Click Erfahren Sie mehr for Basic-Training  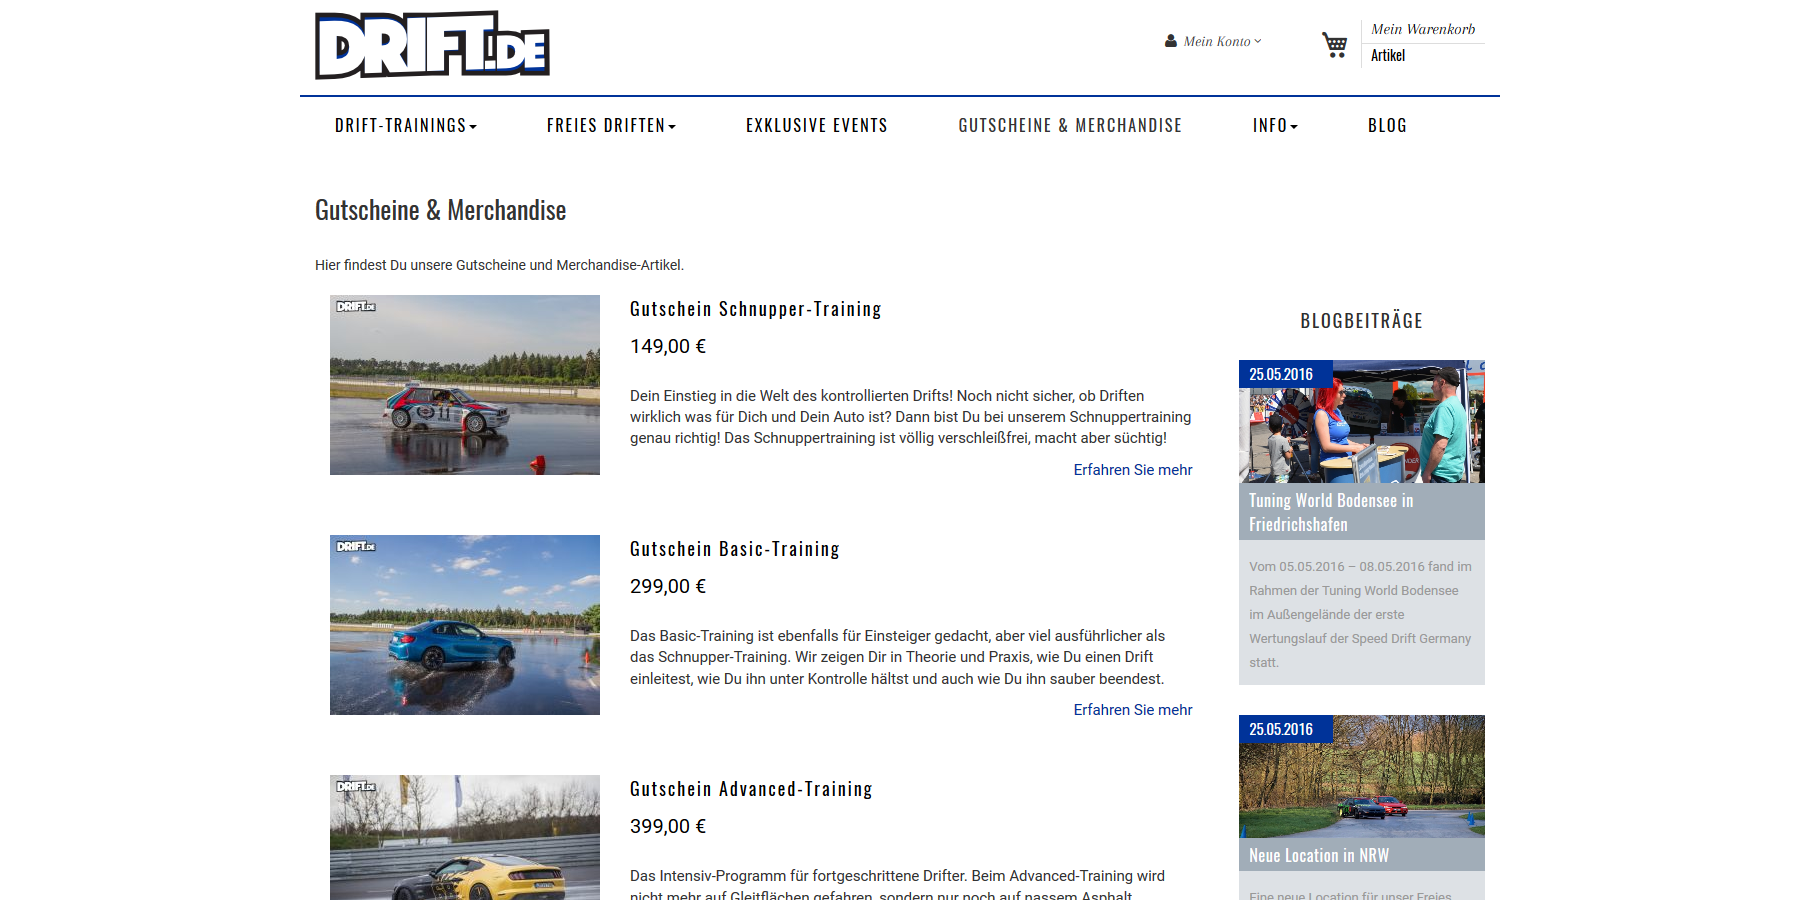[1133, 710]
